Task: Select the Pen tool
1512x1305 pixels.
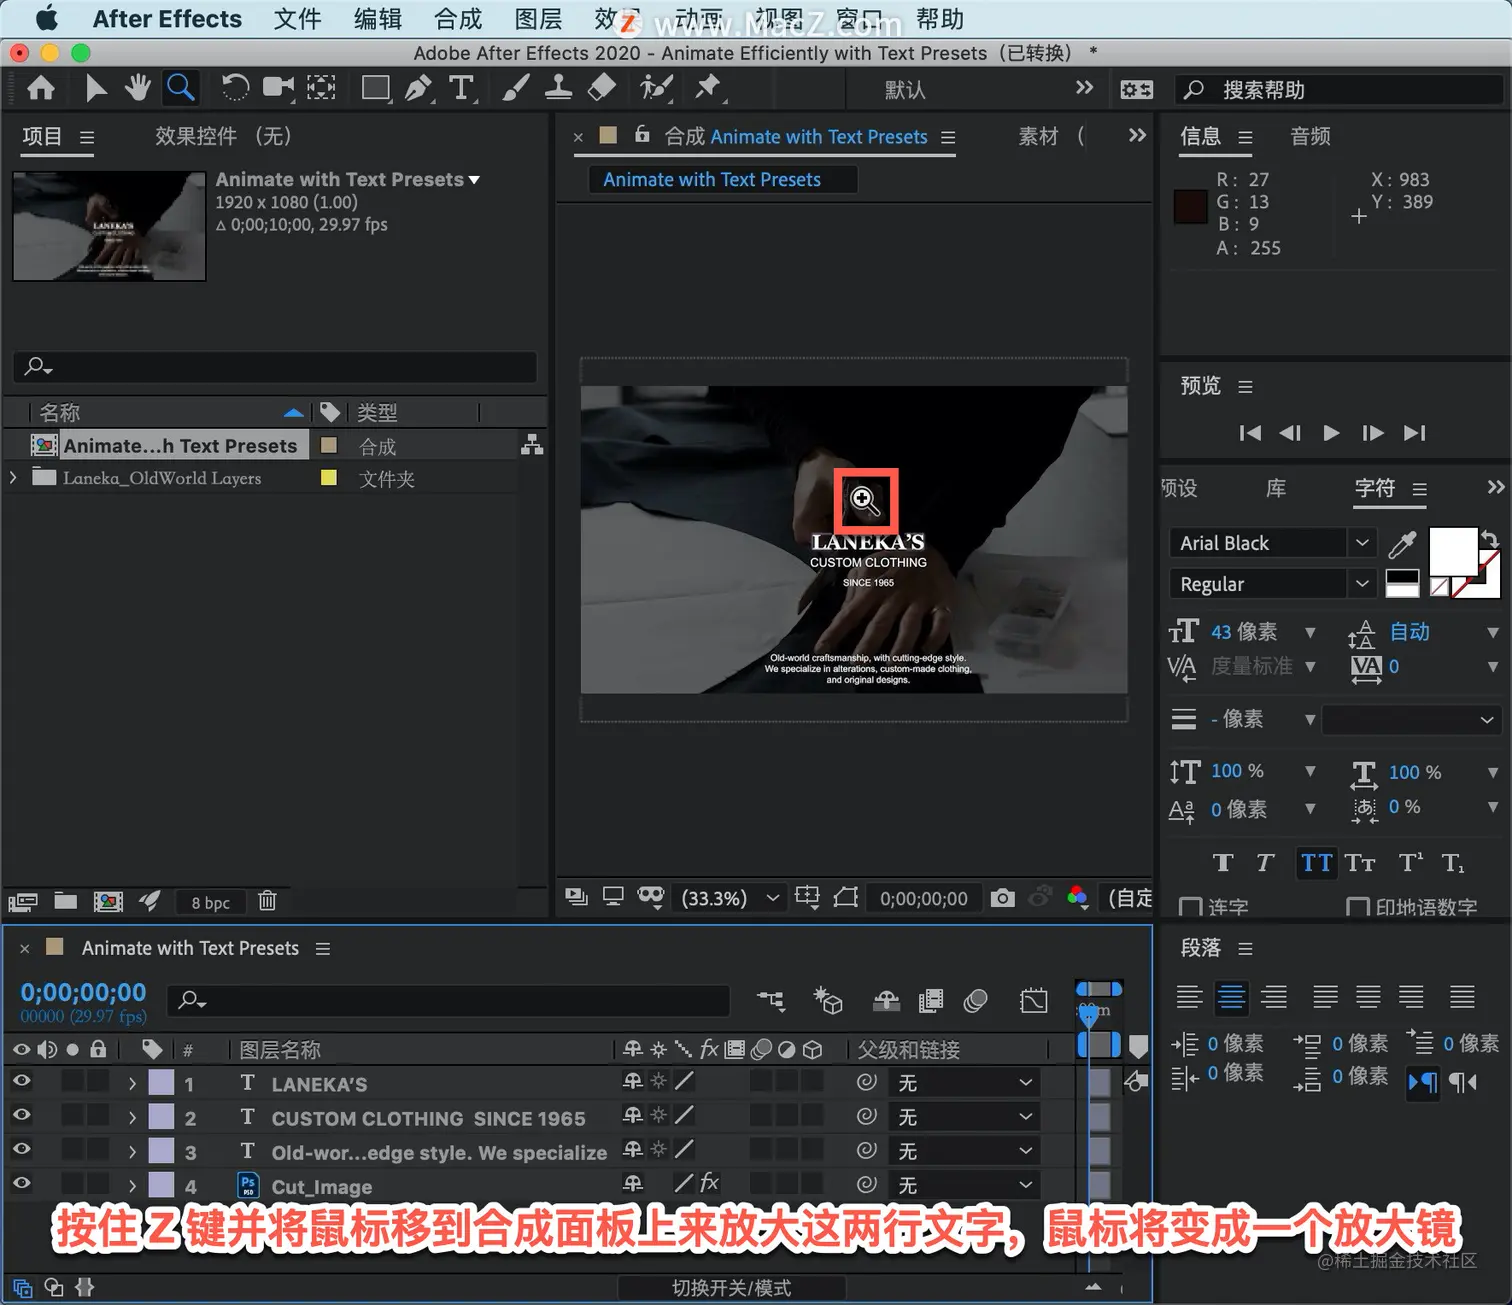Action: click(418, 89)
